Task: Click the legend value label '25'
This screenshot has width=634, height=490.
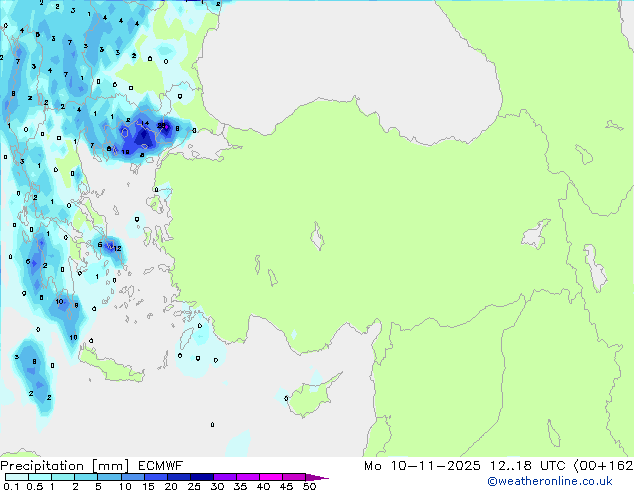Action: (194, 486)
